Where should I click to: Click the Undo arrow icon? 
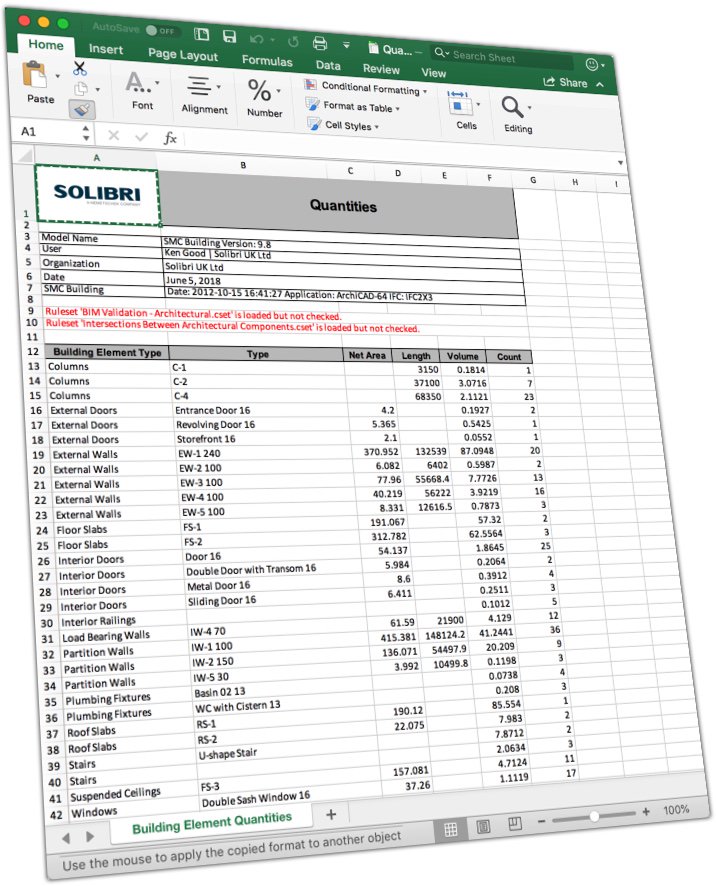tap(257, 39)
